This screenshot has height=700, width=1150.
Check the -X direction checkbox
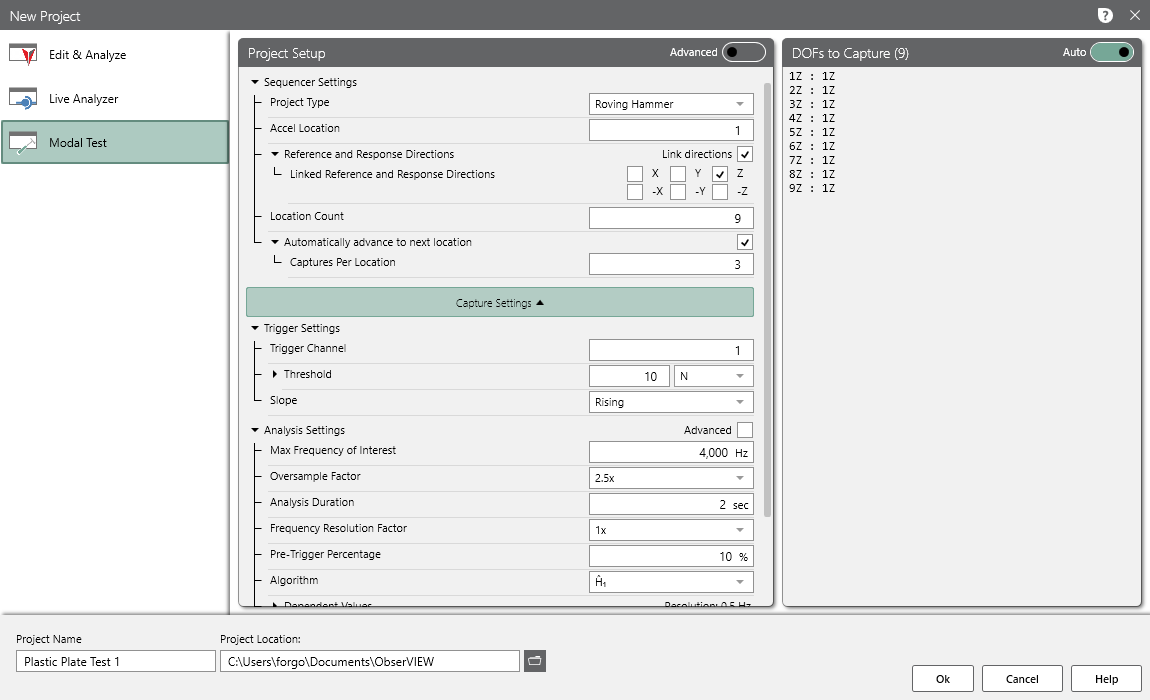[635, 192]
